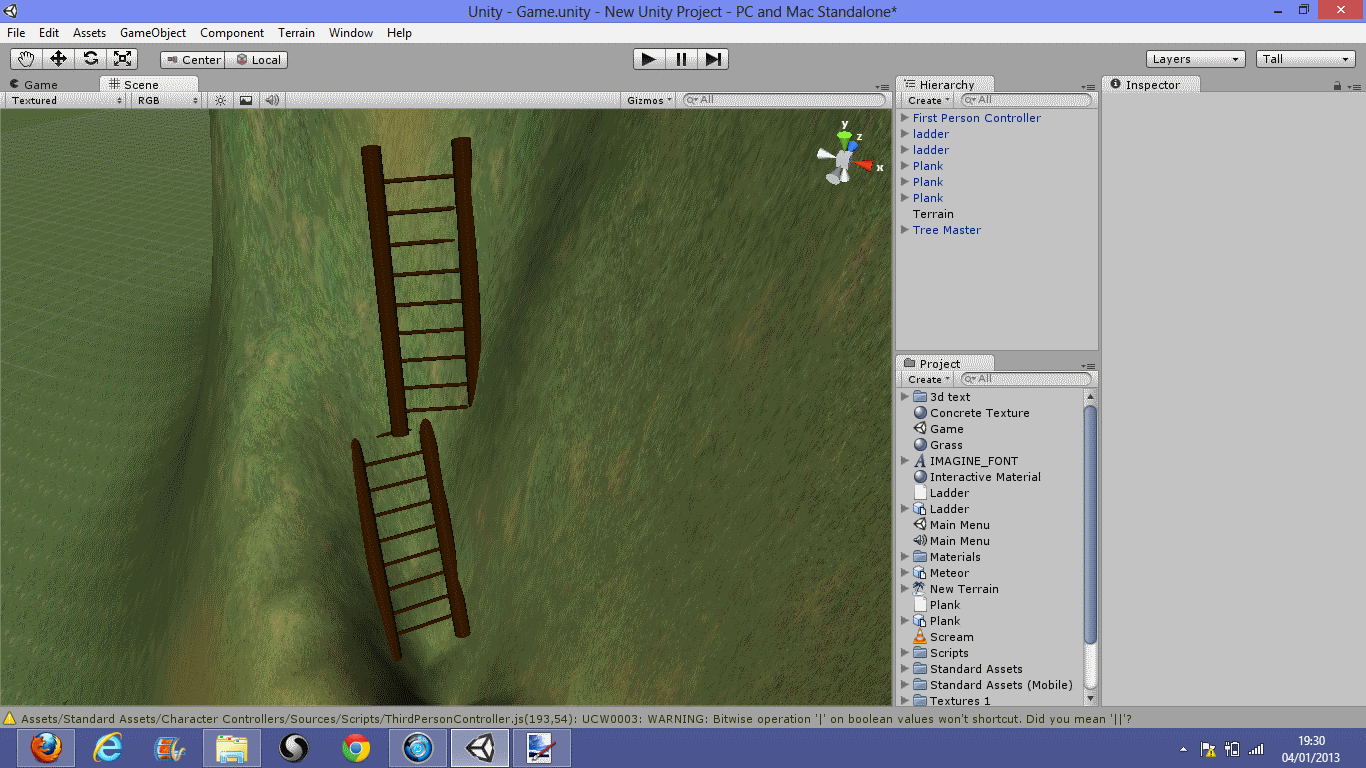The height and width of the screenshot is (768, 1366).
Task: Click the warning icon in the status bar
Action: point(10,718)
